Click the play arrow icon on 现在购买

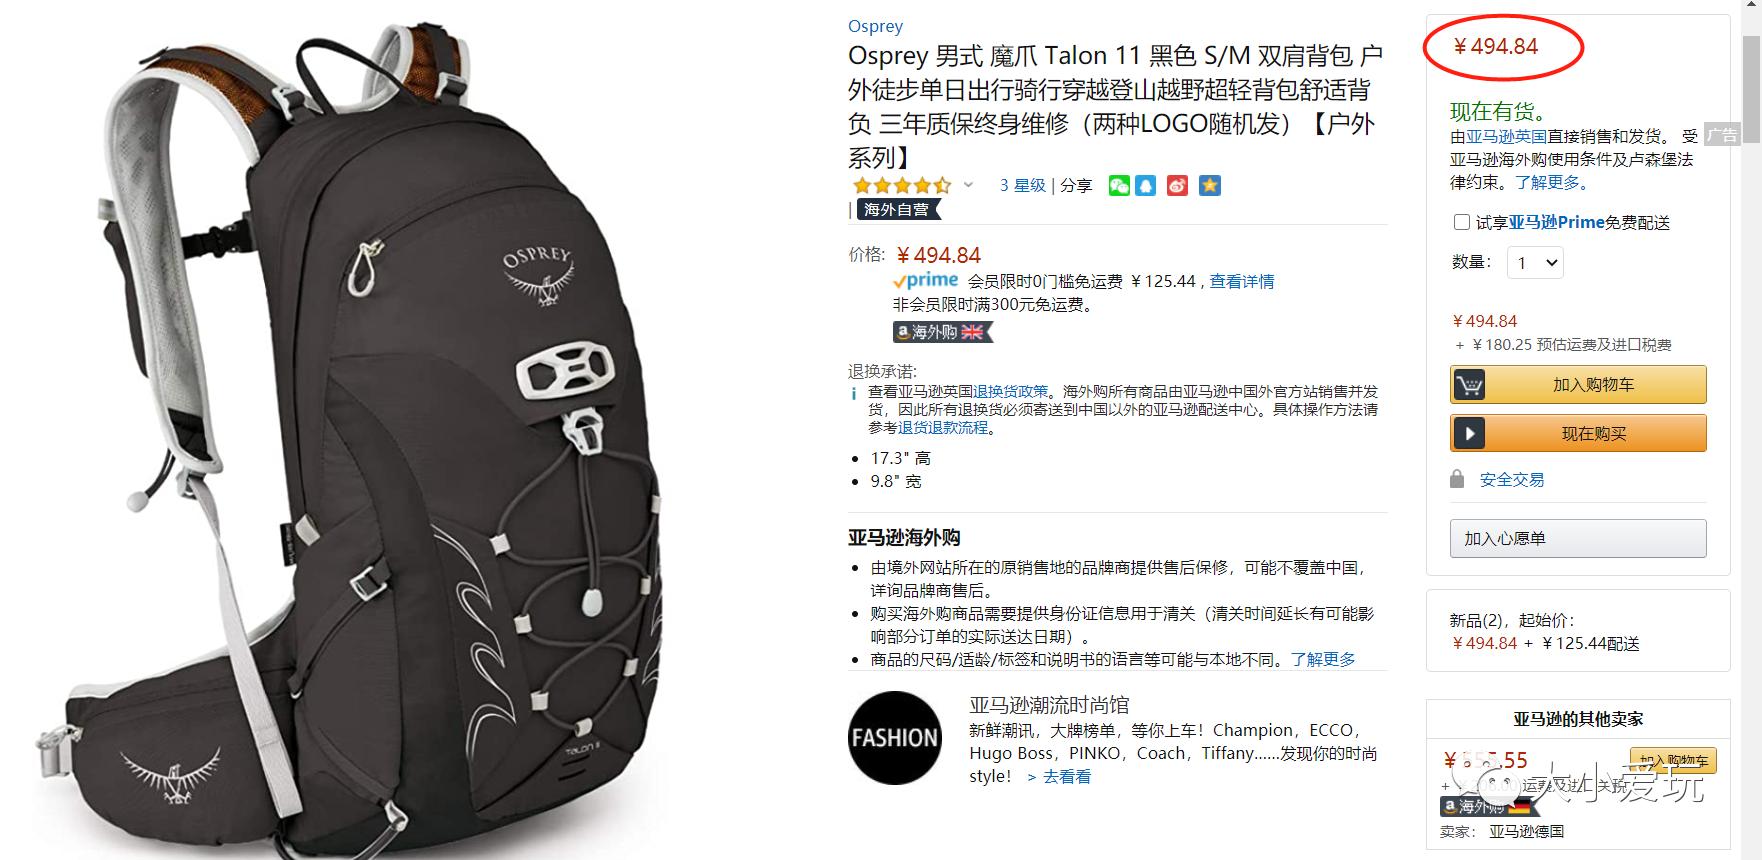[1469, 434]
